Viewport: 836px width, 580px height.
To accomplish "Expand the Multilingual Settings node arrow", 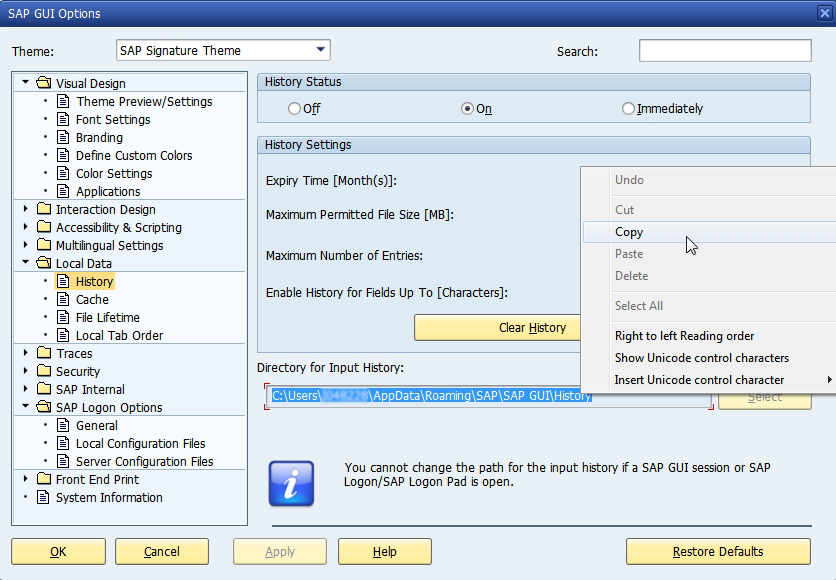I will [25, 245].
